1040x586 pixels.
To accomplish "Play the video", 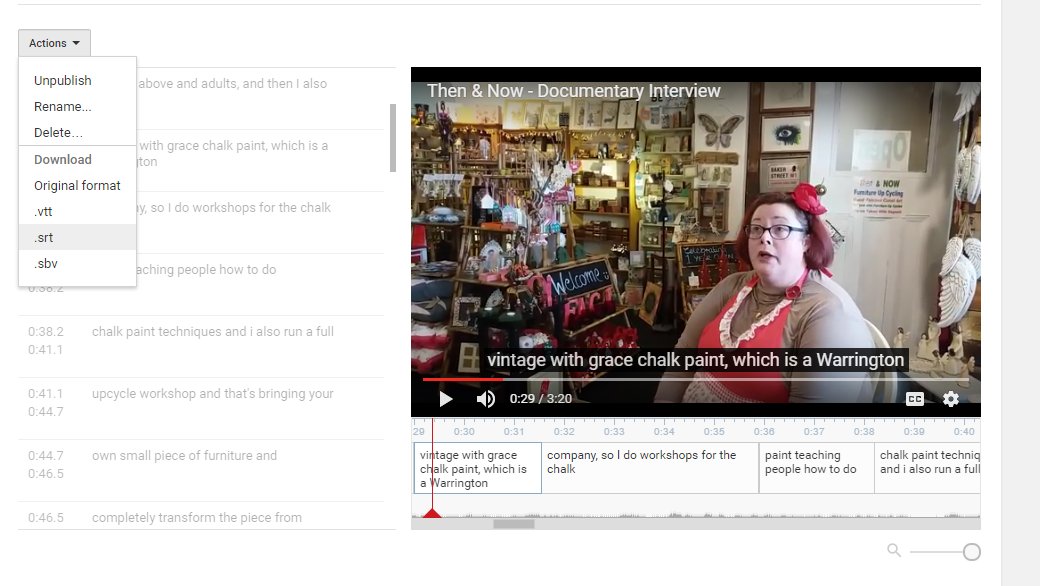I will coord(446,398).
